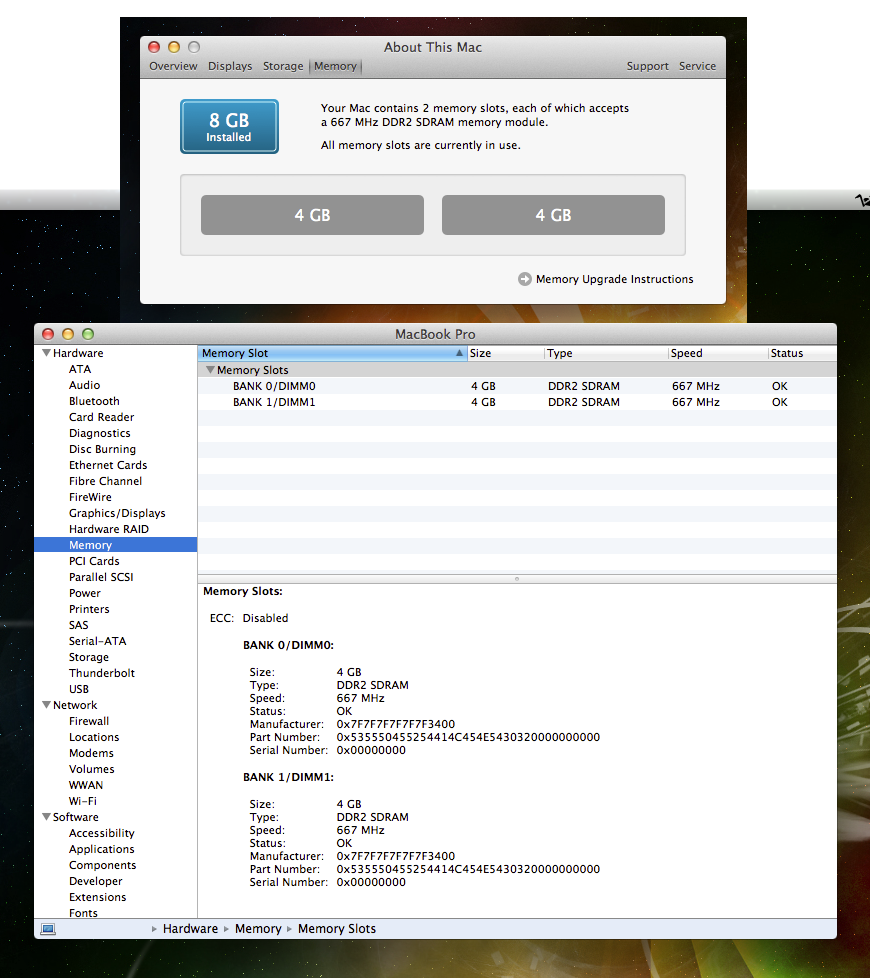Select ATA in the Hardware list
The height and width of the screenshot is (978, 870).
pos(80,369)
